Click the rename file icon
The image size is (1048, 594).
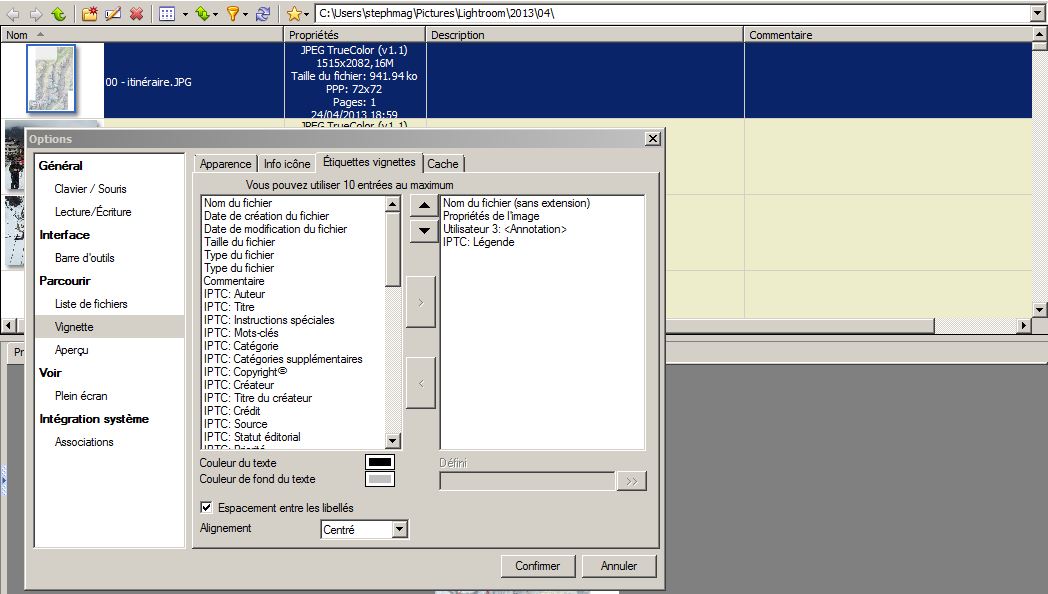(x=113, y=14)
